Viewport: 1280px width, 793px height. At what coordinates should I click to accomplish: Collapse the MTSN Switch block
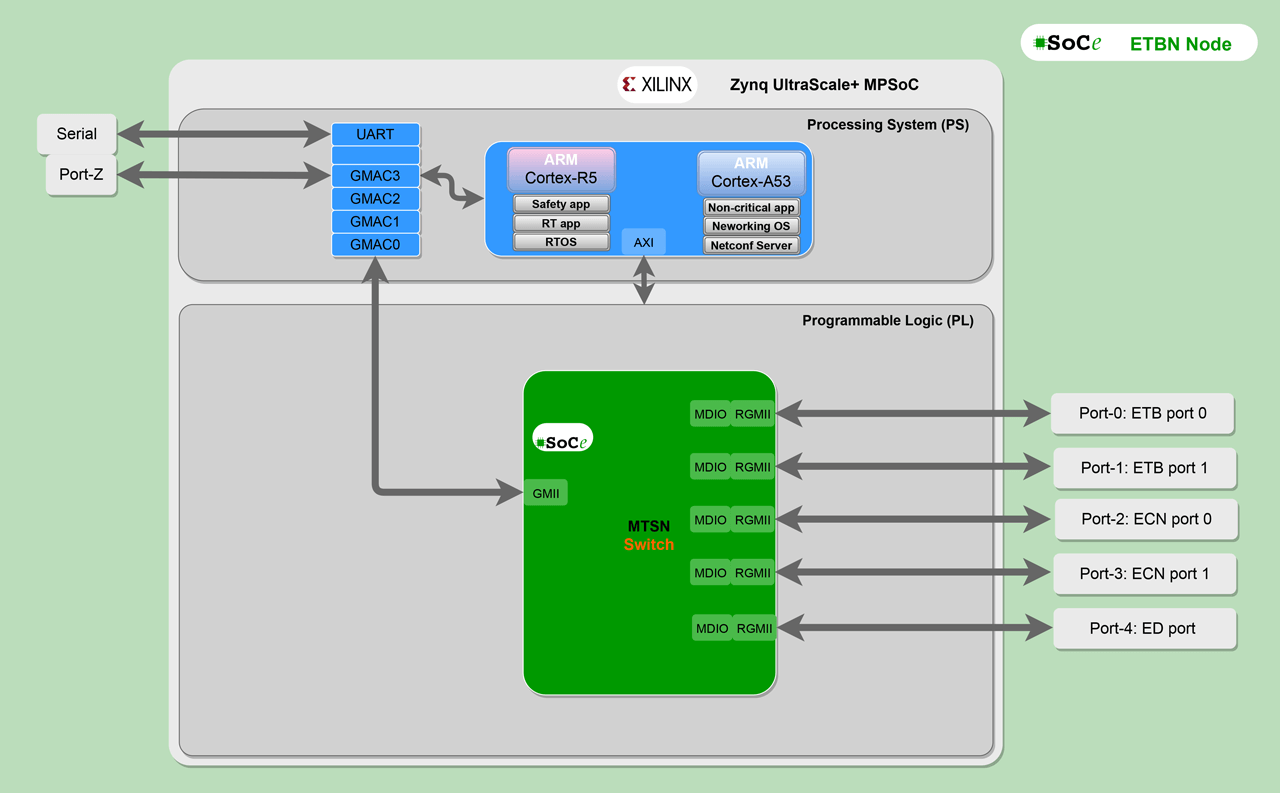coord(649,535)
